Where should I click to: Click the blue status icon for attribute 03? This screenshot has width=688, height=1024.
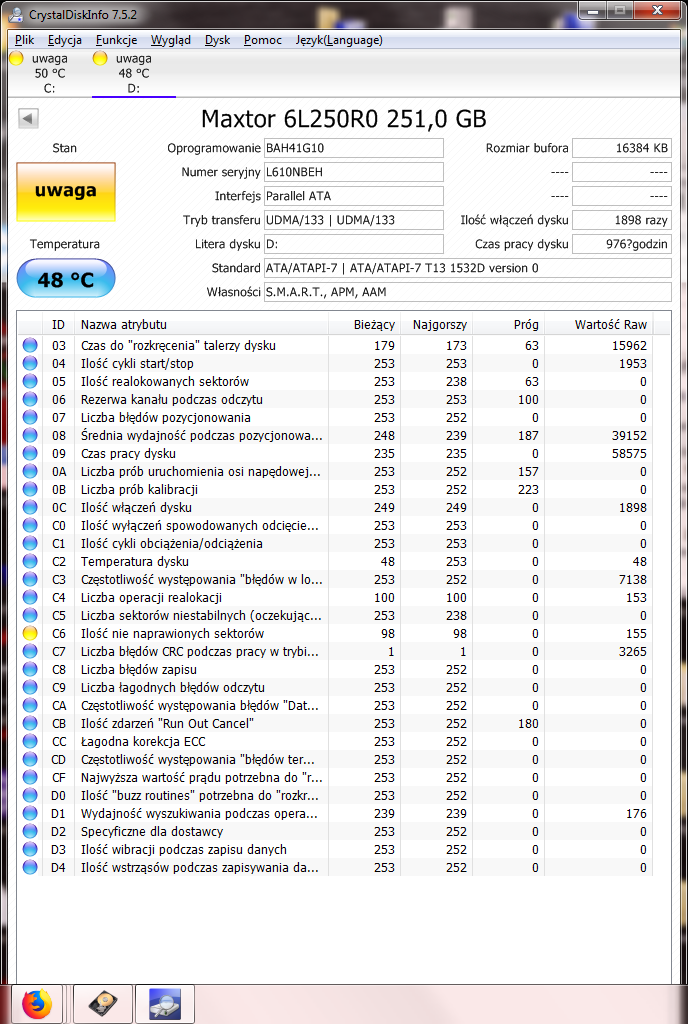pyautogui.click(x=30, y=345)
